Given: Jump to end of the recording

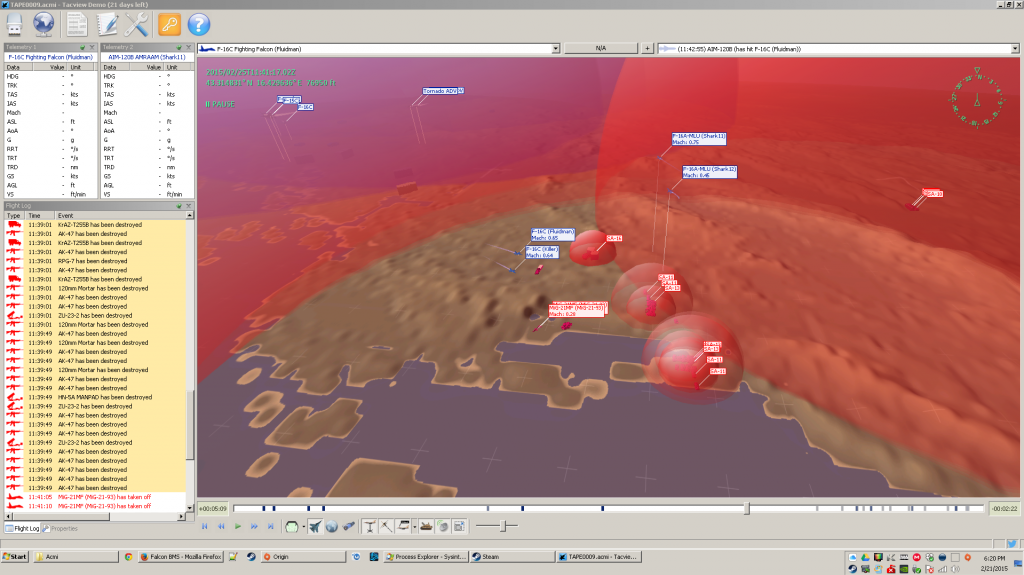Looking at the screenshot, I should click(x=270, y=526).
